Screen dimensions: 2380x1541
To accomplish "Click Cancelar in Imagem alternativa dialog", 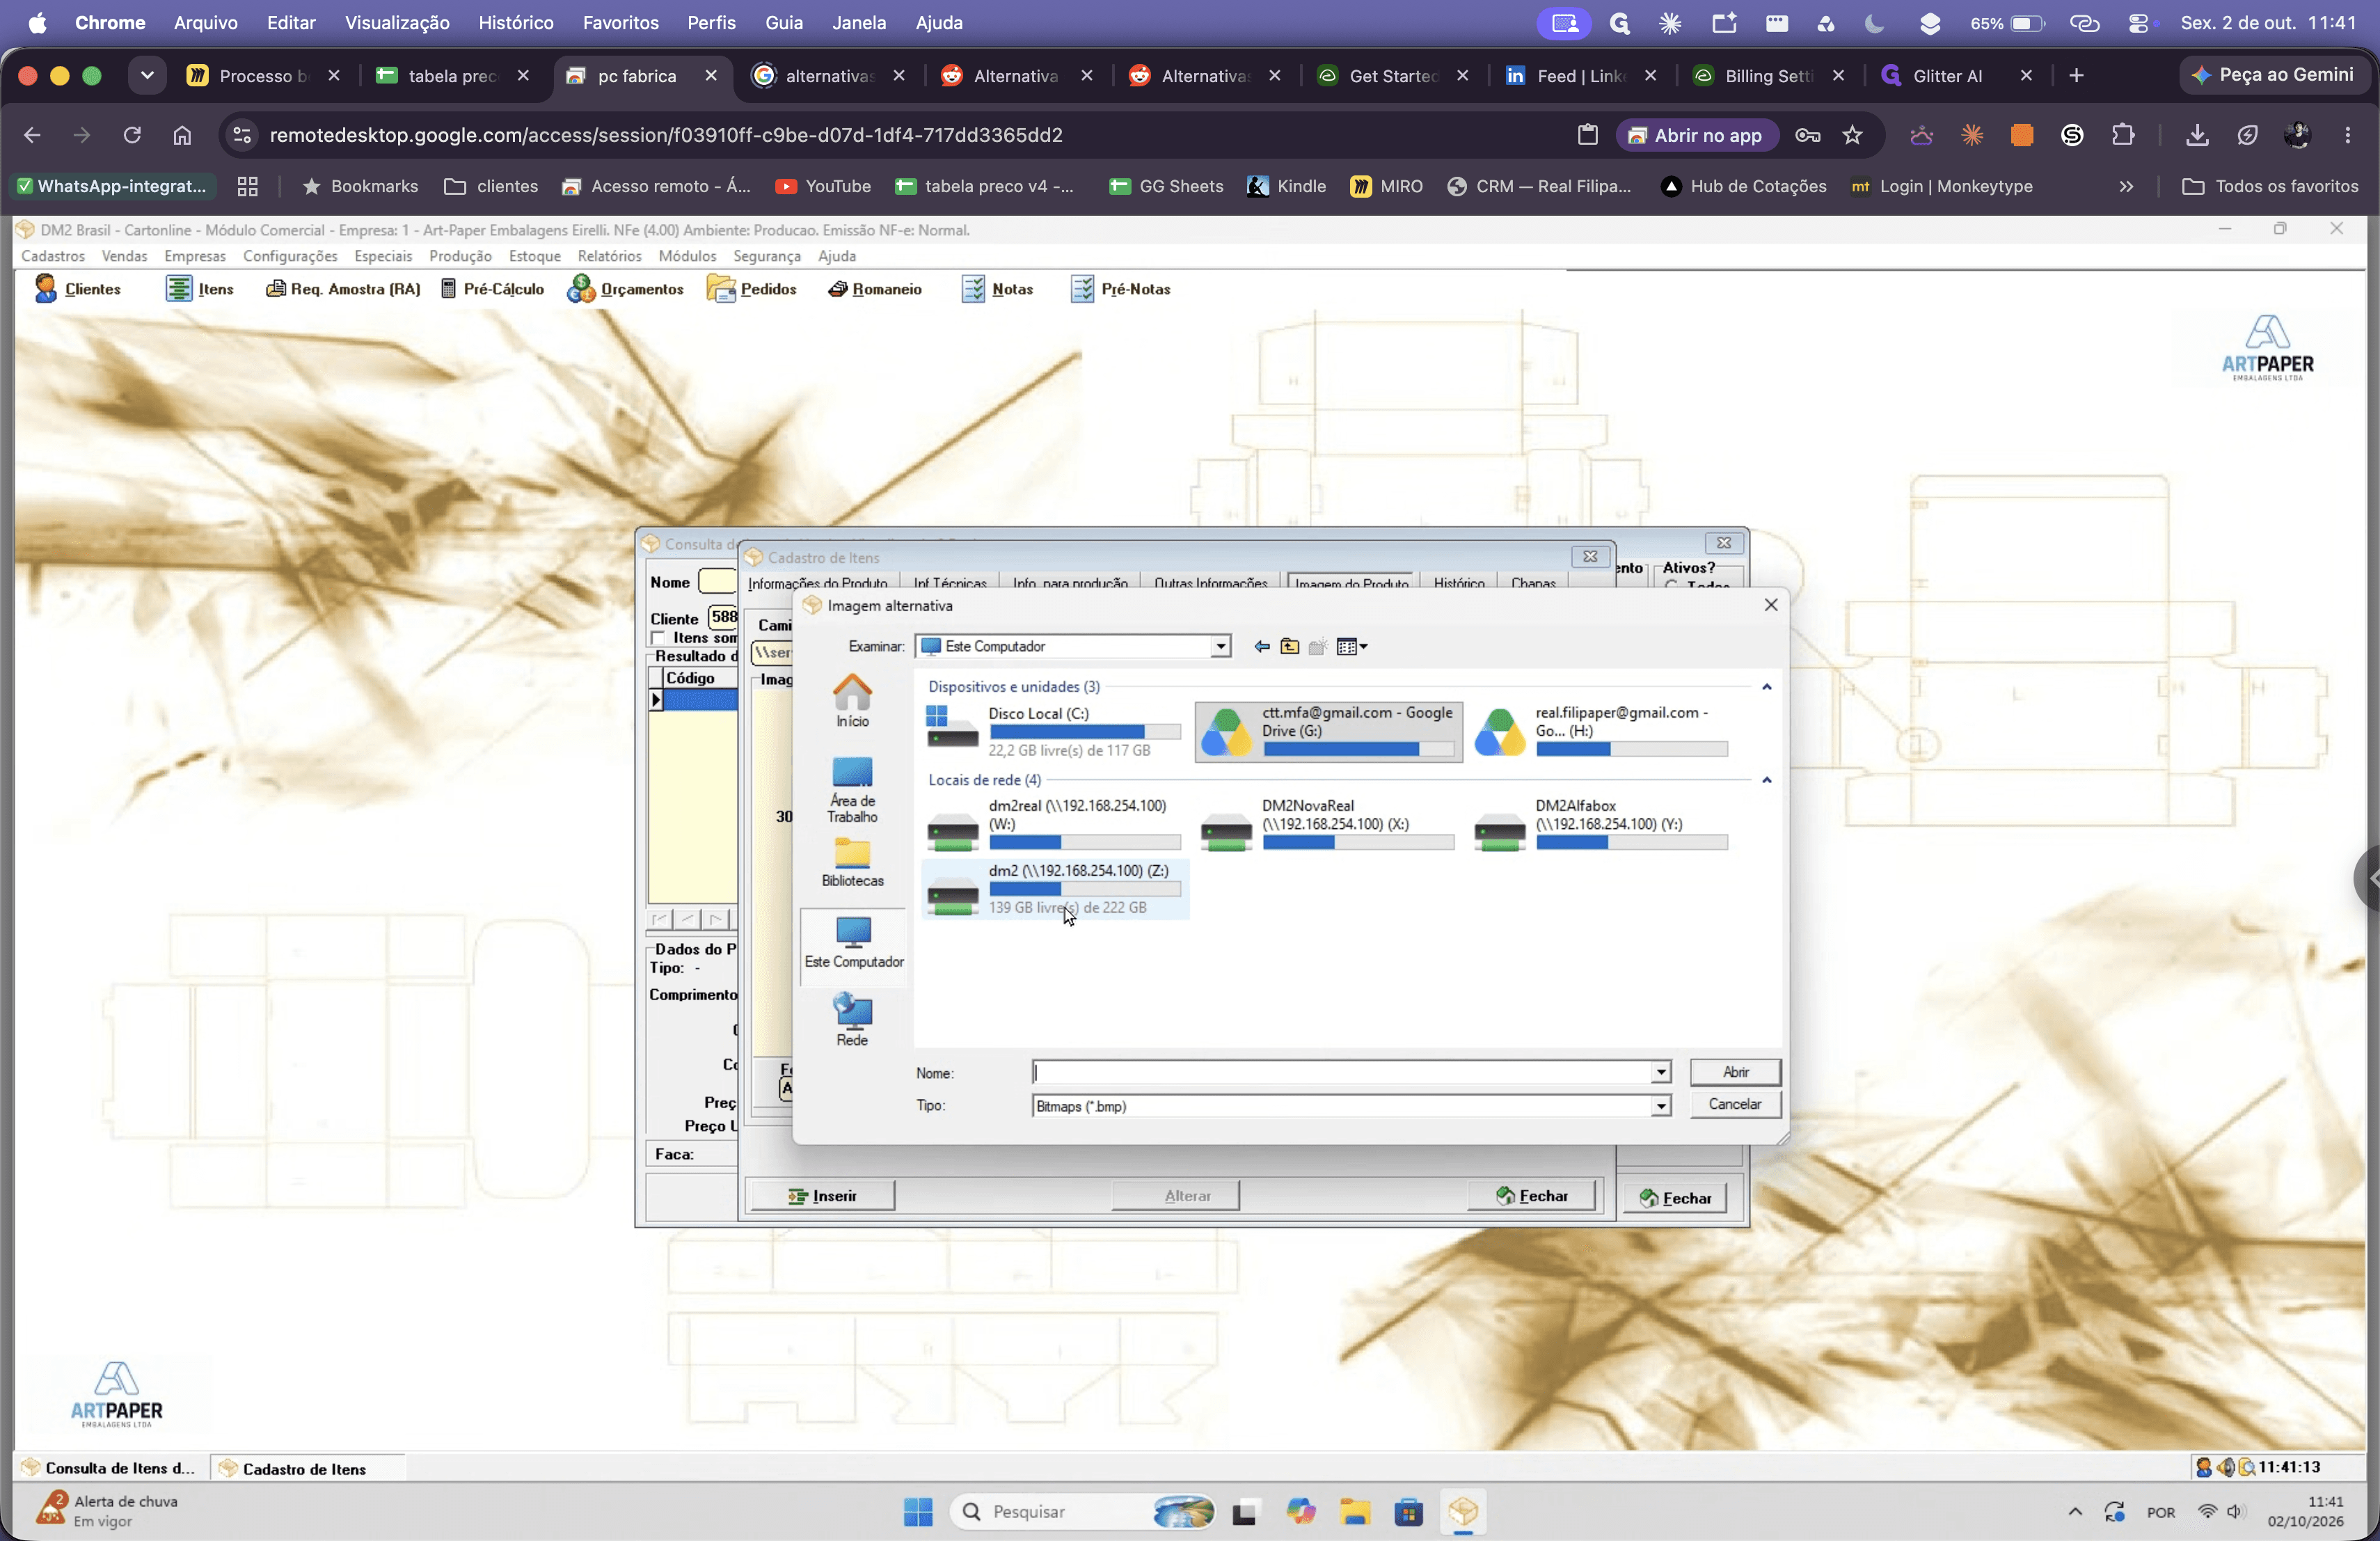I will point(1735,1104).
